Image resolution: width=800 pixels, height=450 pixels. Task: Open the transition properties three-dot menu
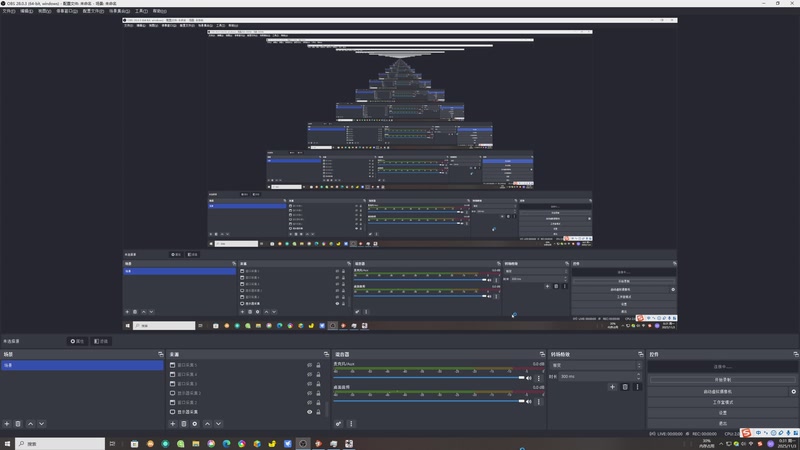coord(637,387)
